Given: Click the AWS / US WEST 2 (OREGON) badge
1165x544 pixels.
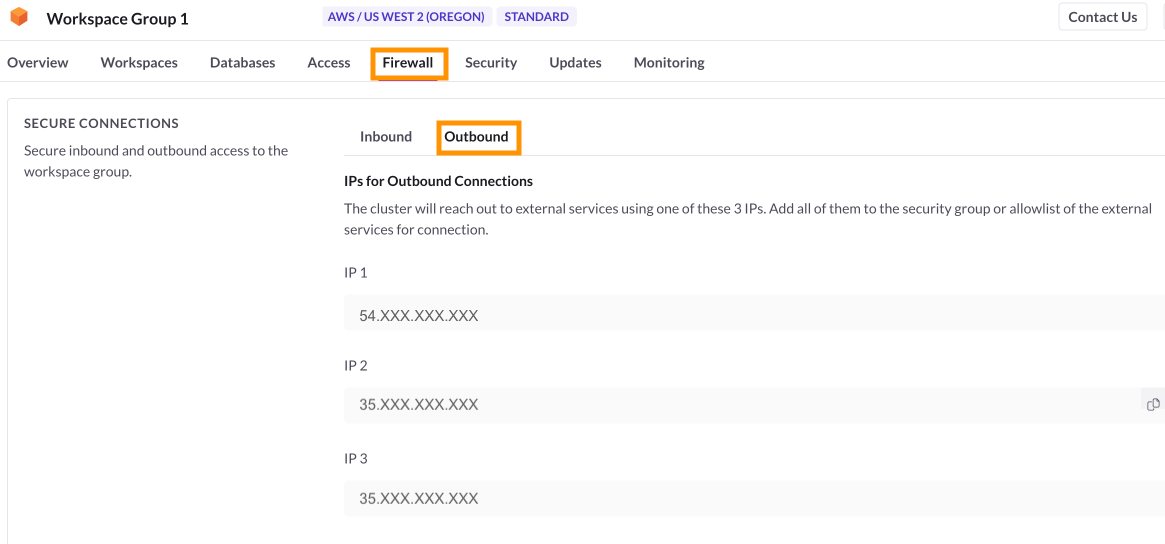Looking at the screenshot, I should point(406,17).
